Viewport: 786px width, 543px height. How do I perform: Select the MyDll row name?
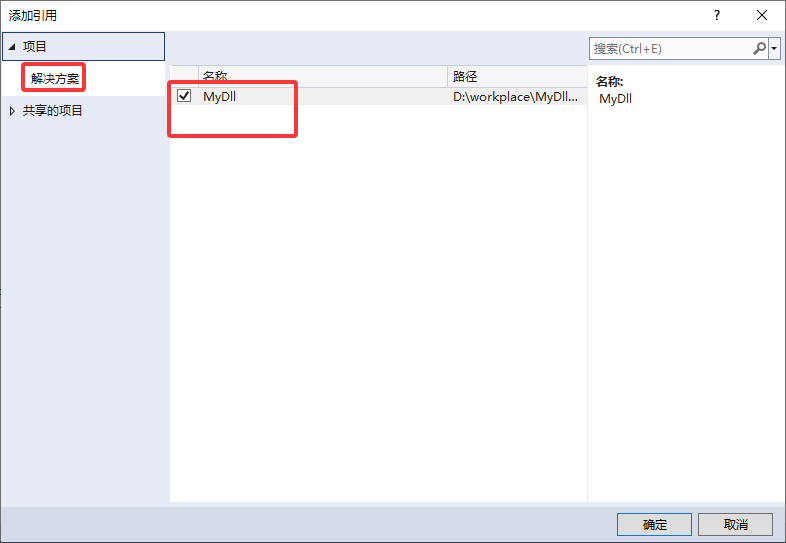point(220,96)
